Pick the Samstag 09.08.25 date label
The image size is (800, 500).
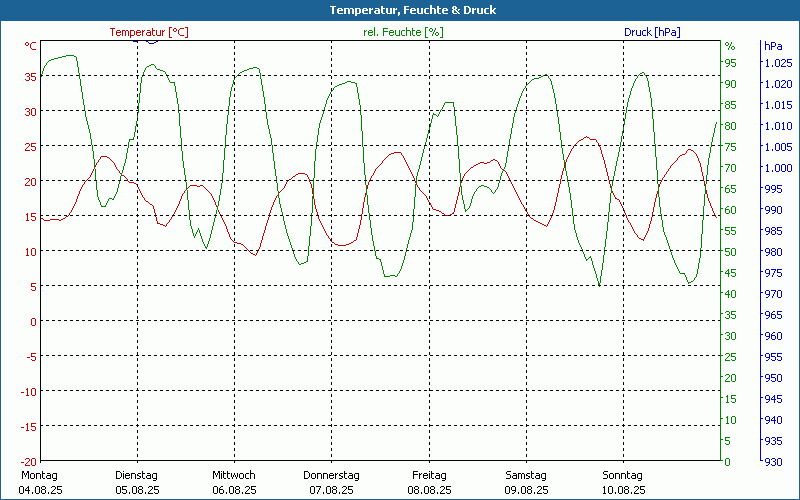(526, 482)
